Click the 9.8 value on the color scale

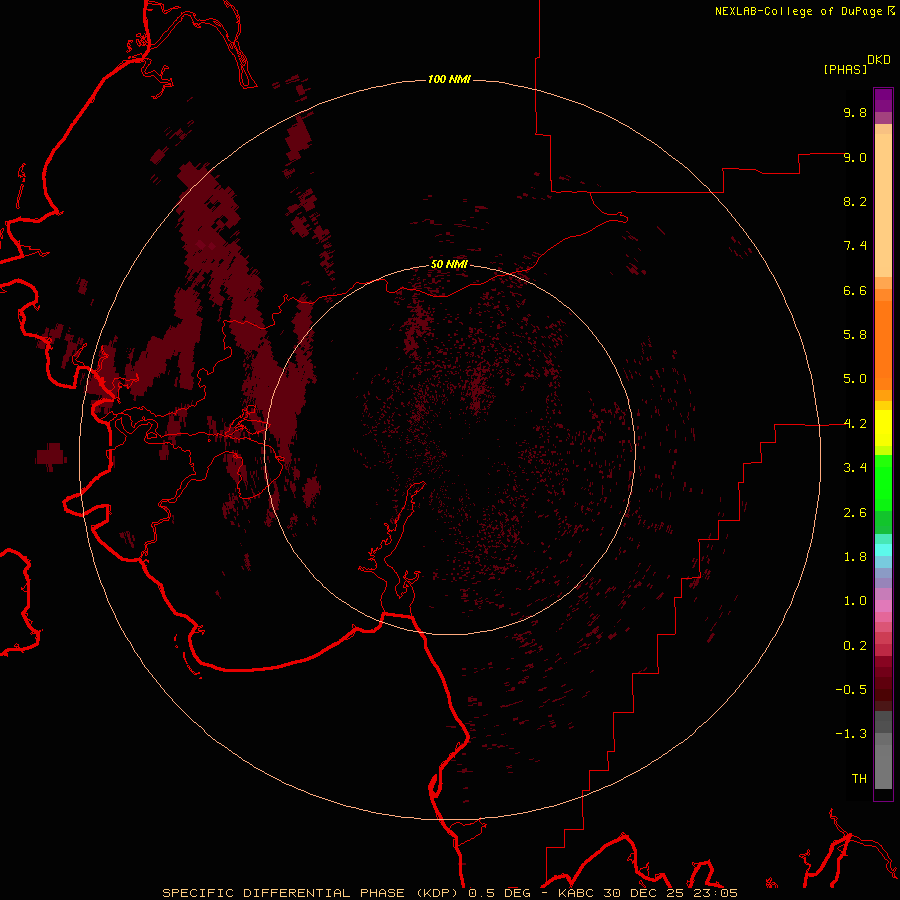pos(855,112)
